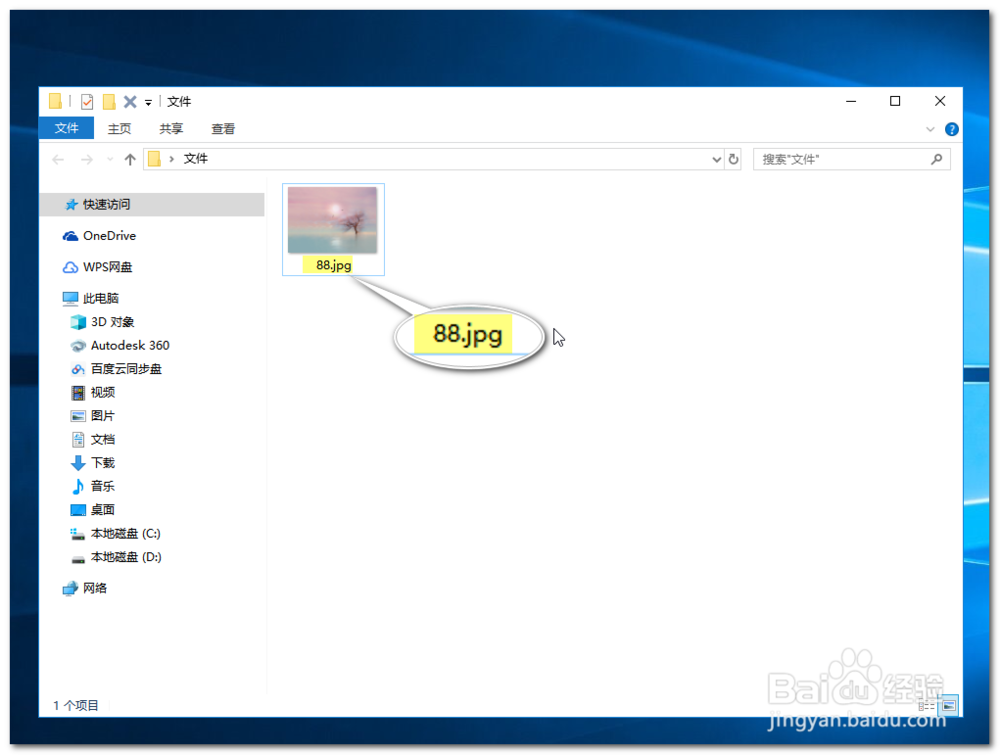Open recent locations dropdown arrow
The image size is (1000, 755).
point(110,159)
